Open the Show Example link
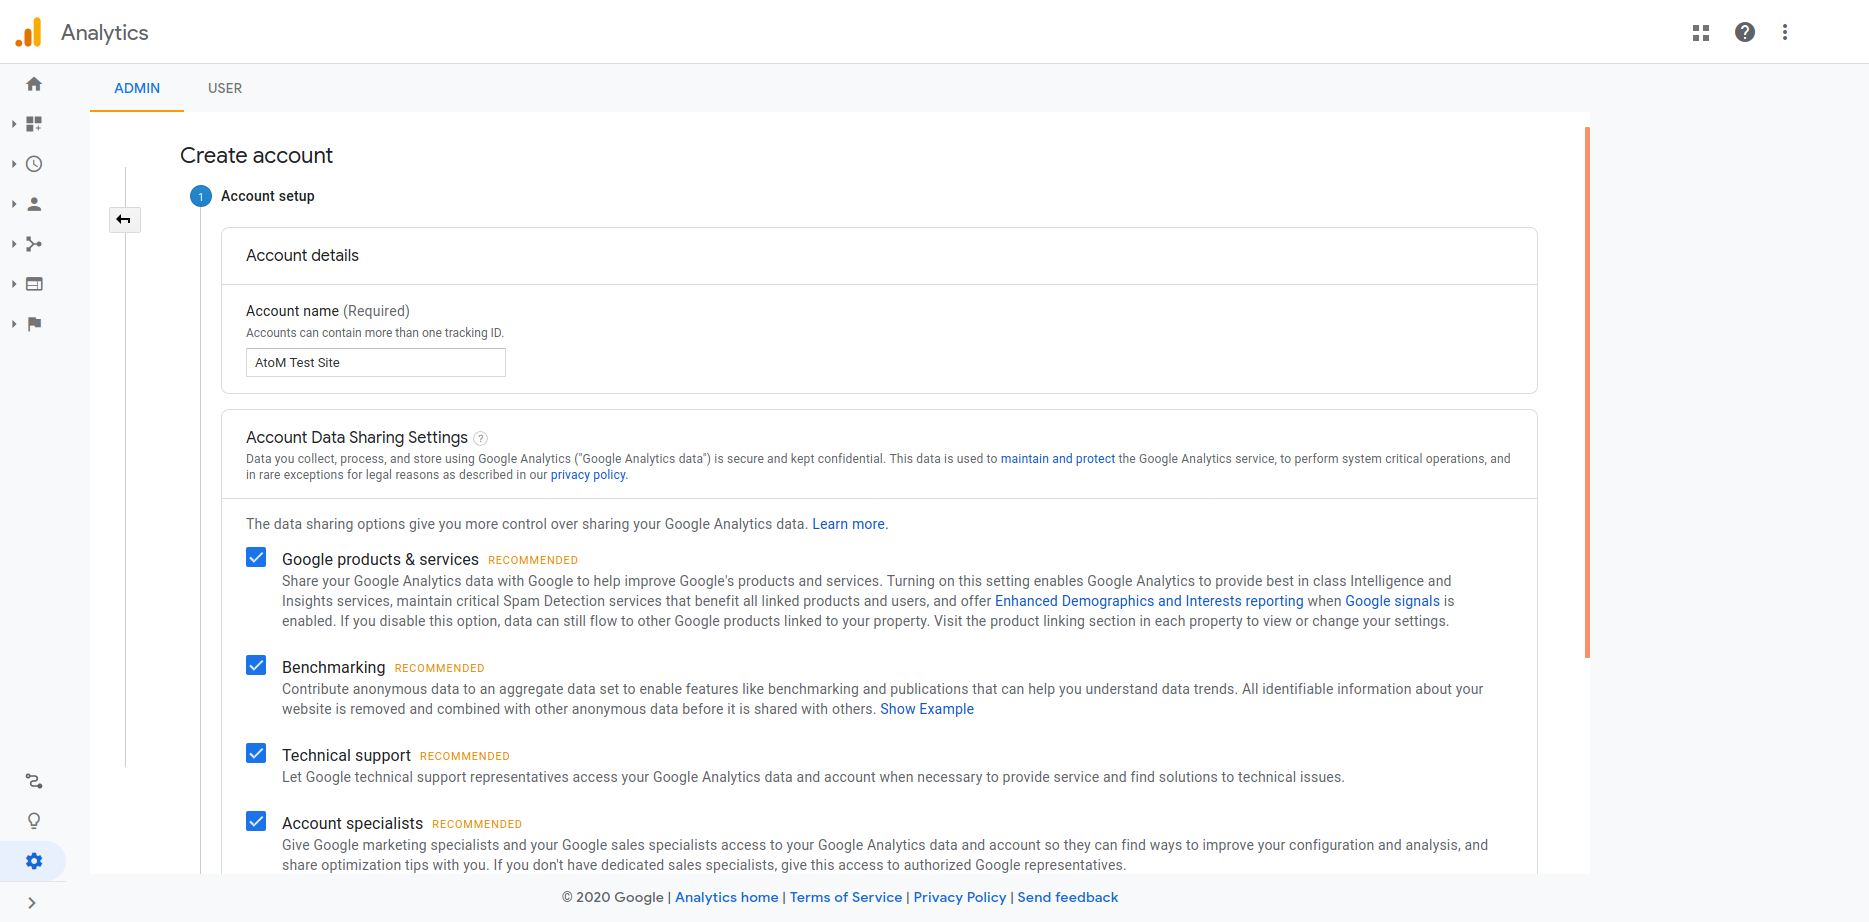 (926, 709)
